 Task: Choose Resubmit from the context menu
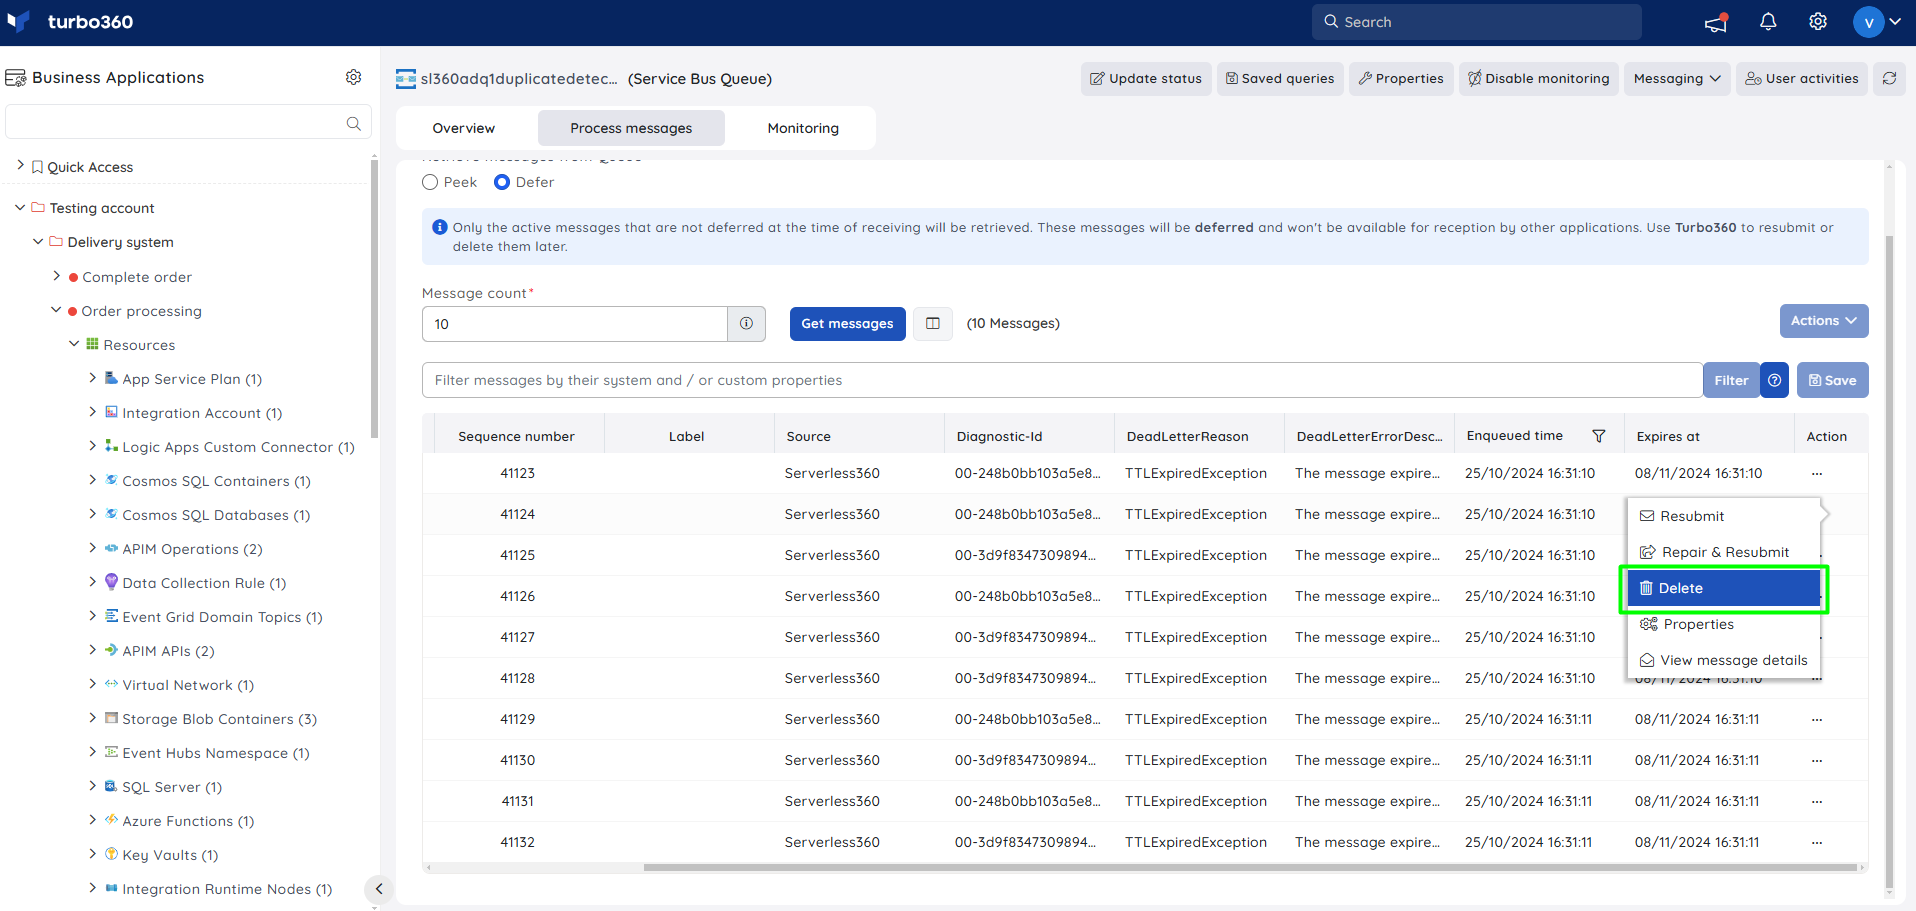1723,516
